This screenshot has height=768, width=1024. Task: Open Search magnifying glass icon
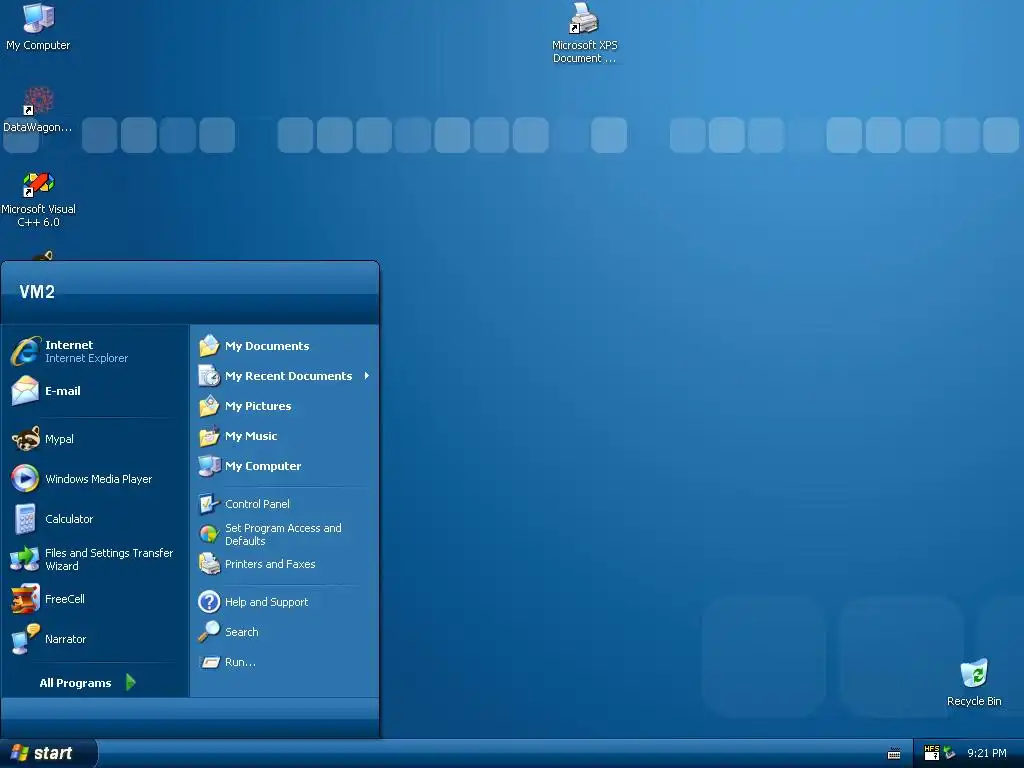coord(209,632)
